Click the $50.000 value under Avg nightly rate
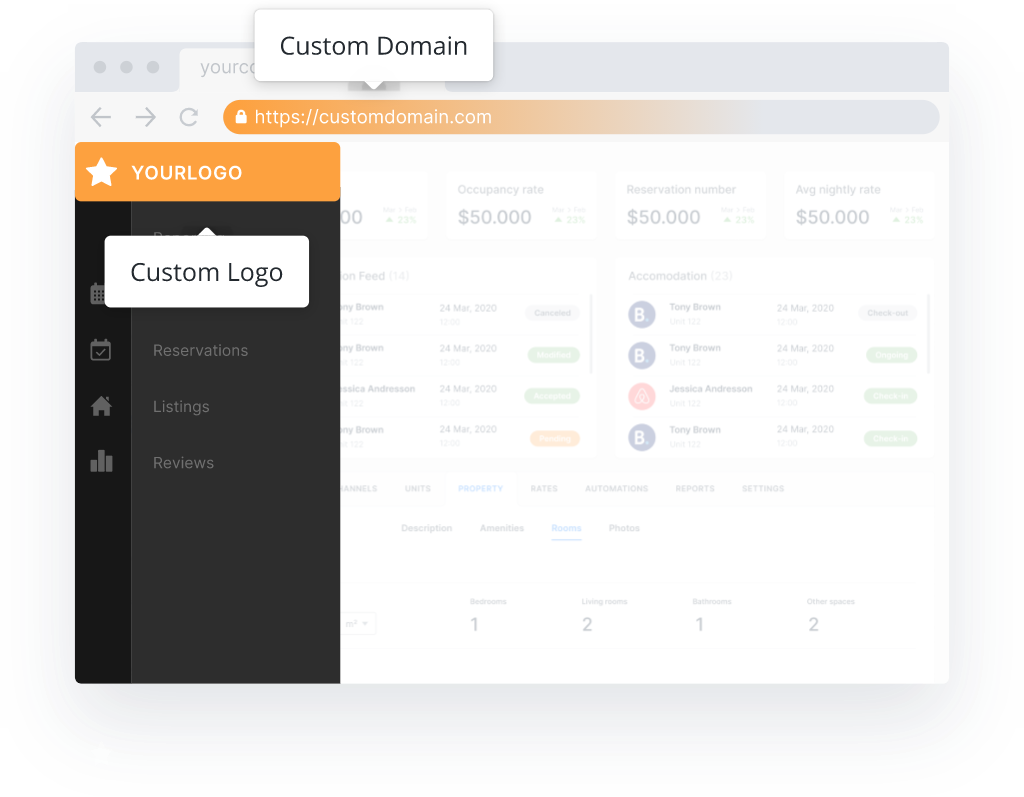 [x=833, y=217]
